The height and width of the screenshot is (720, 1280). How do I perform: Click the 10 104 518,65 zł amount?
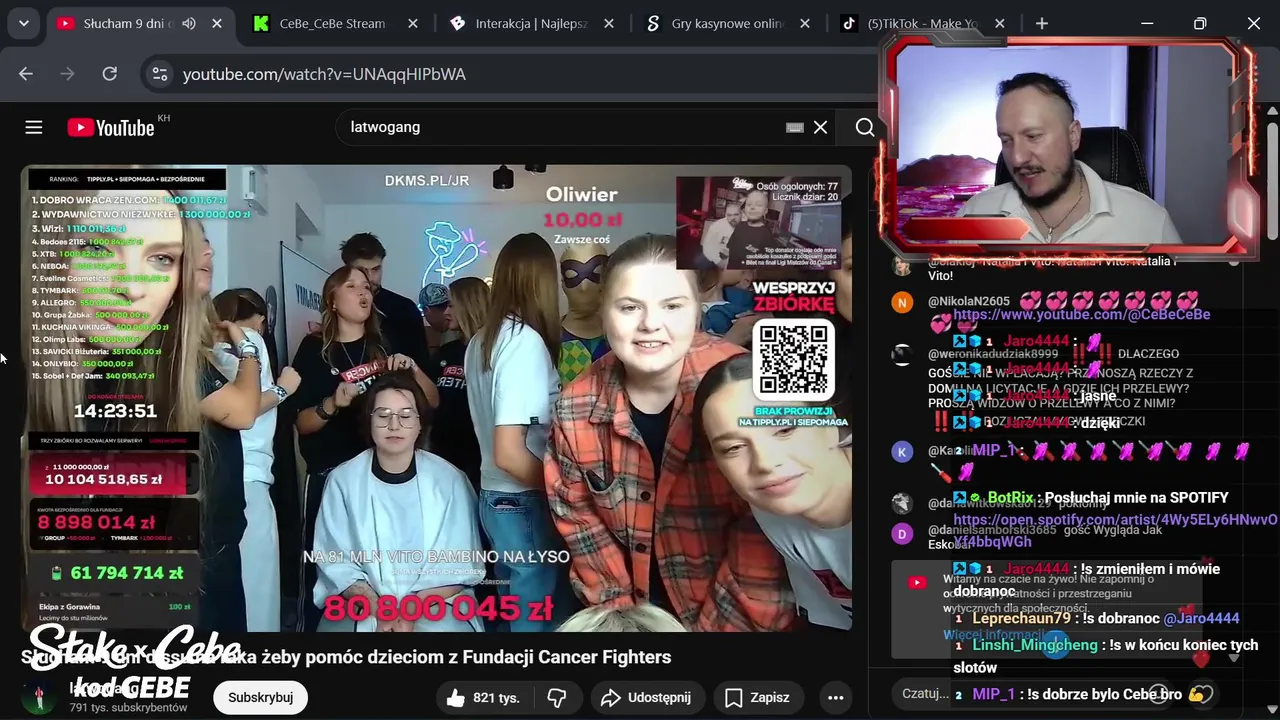point(103,479)
